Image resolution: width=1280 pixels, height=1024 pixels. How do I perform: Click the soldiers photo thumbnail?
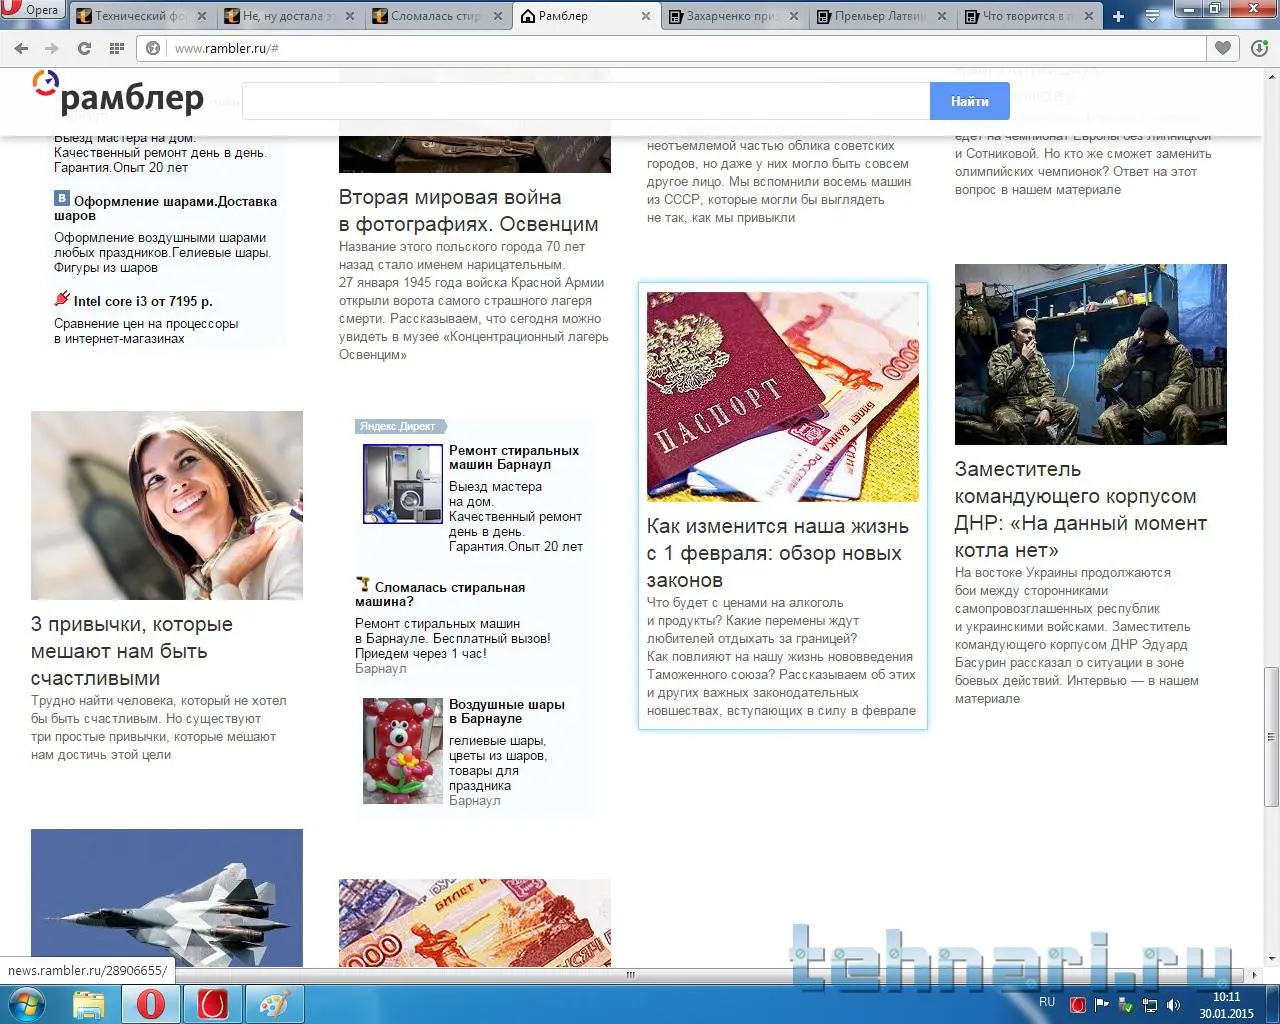(1091, 354)
